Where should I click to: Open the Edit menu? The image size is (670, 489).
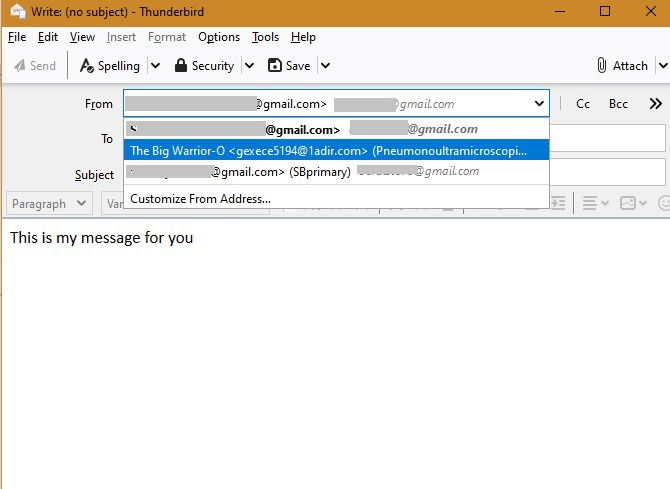[x=47, y=37]
